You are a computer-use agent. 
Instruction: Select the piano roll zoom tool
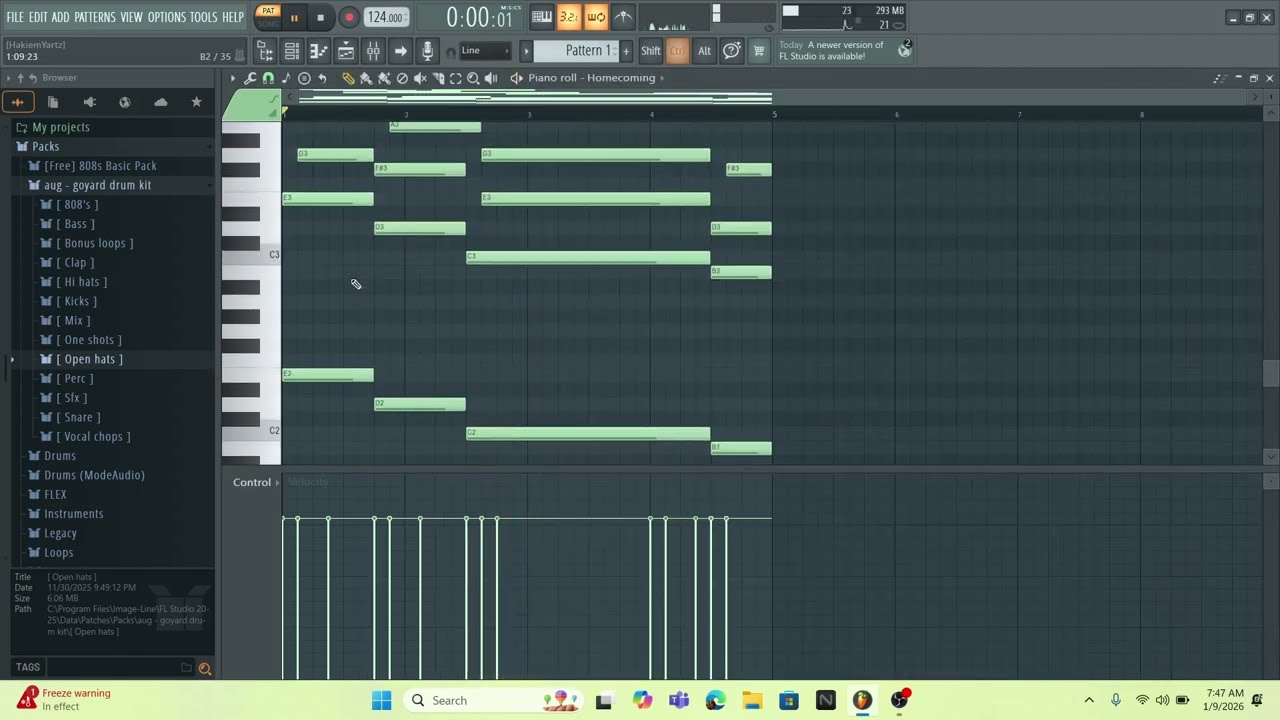474,78
